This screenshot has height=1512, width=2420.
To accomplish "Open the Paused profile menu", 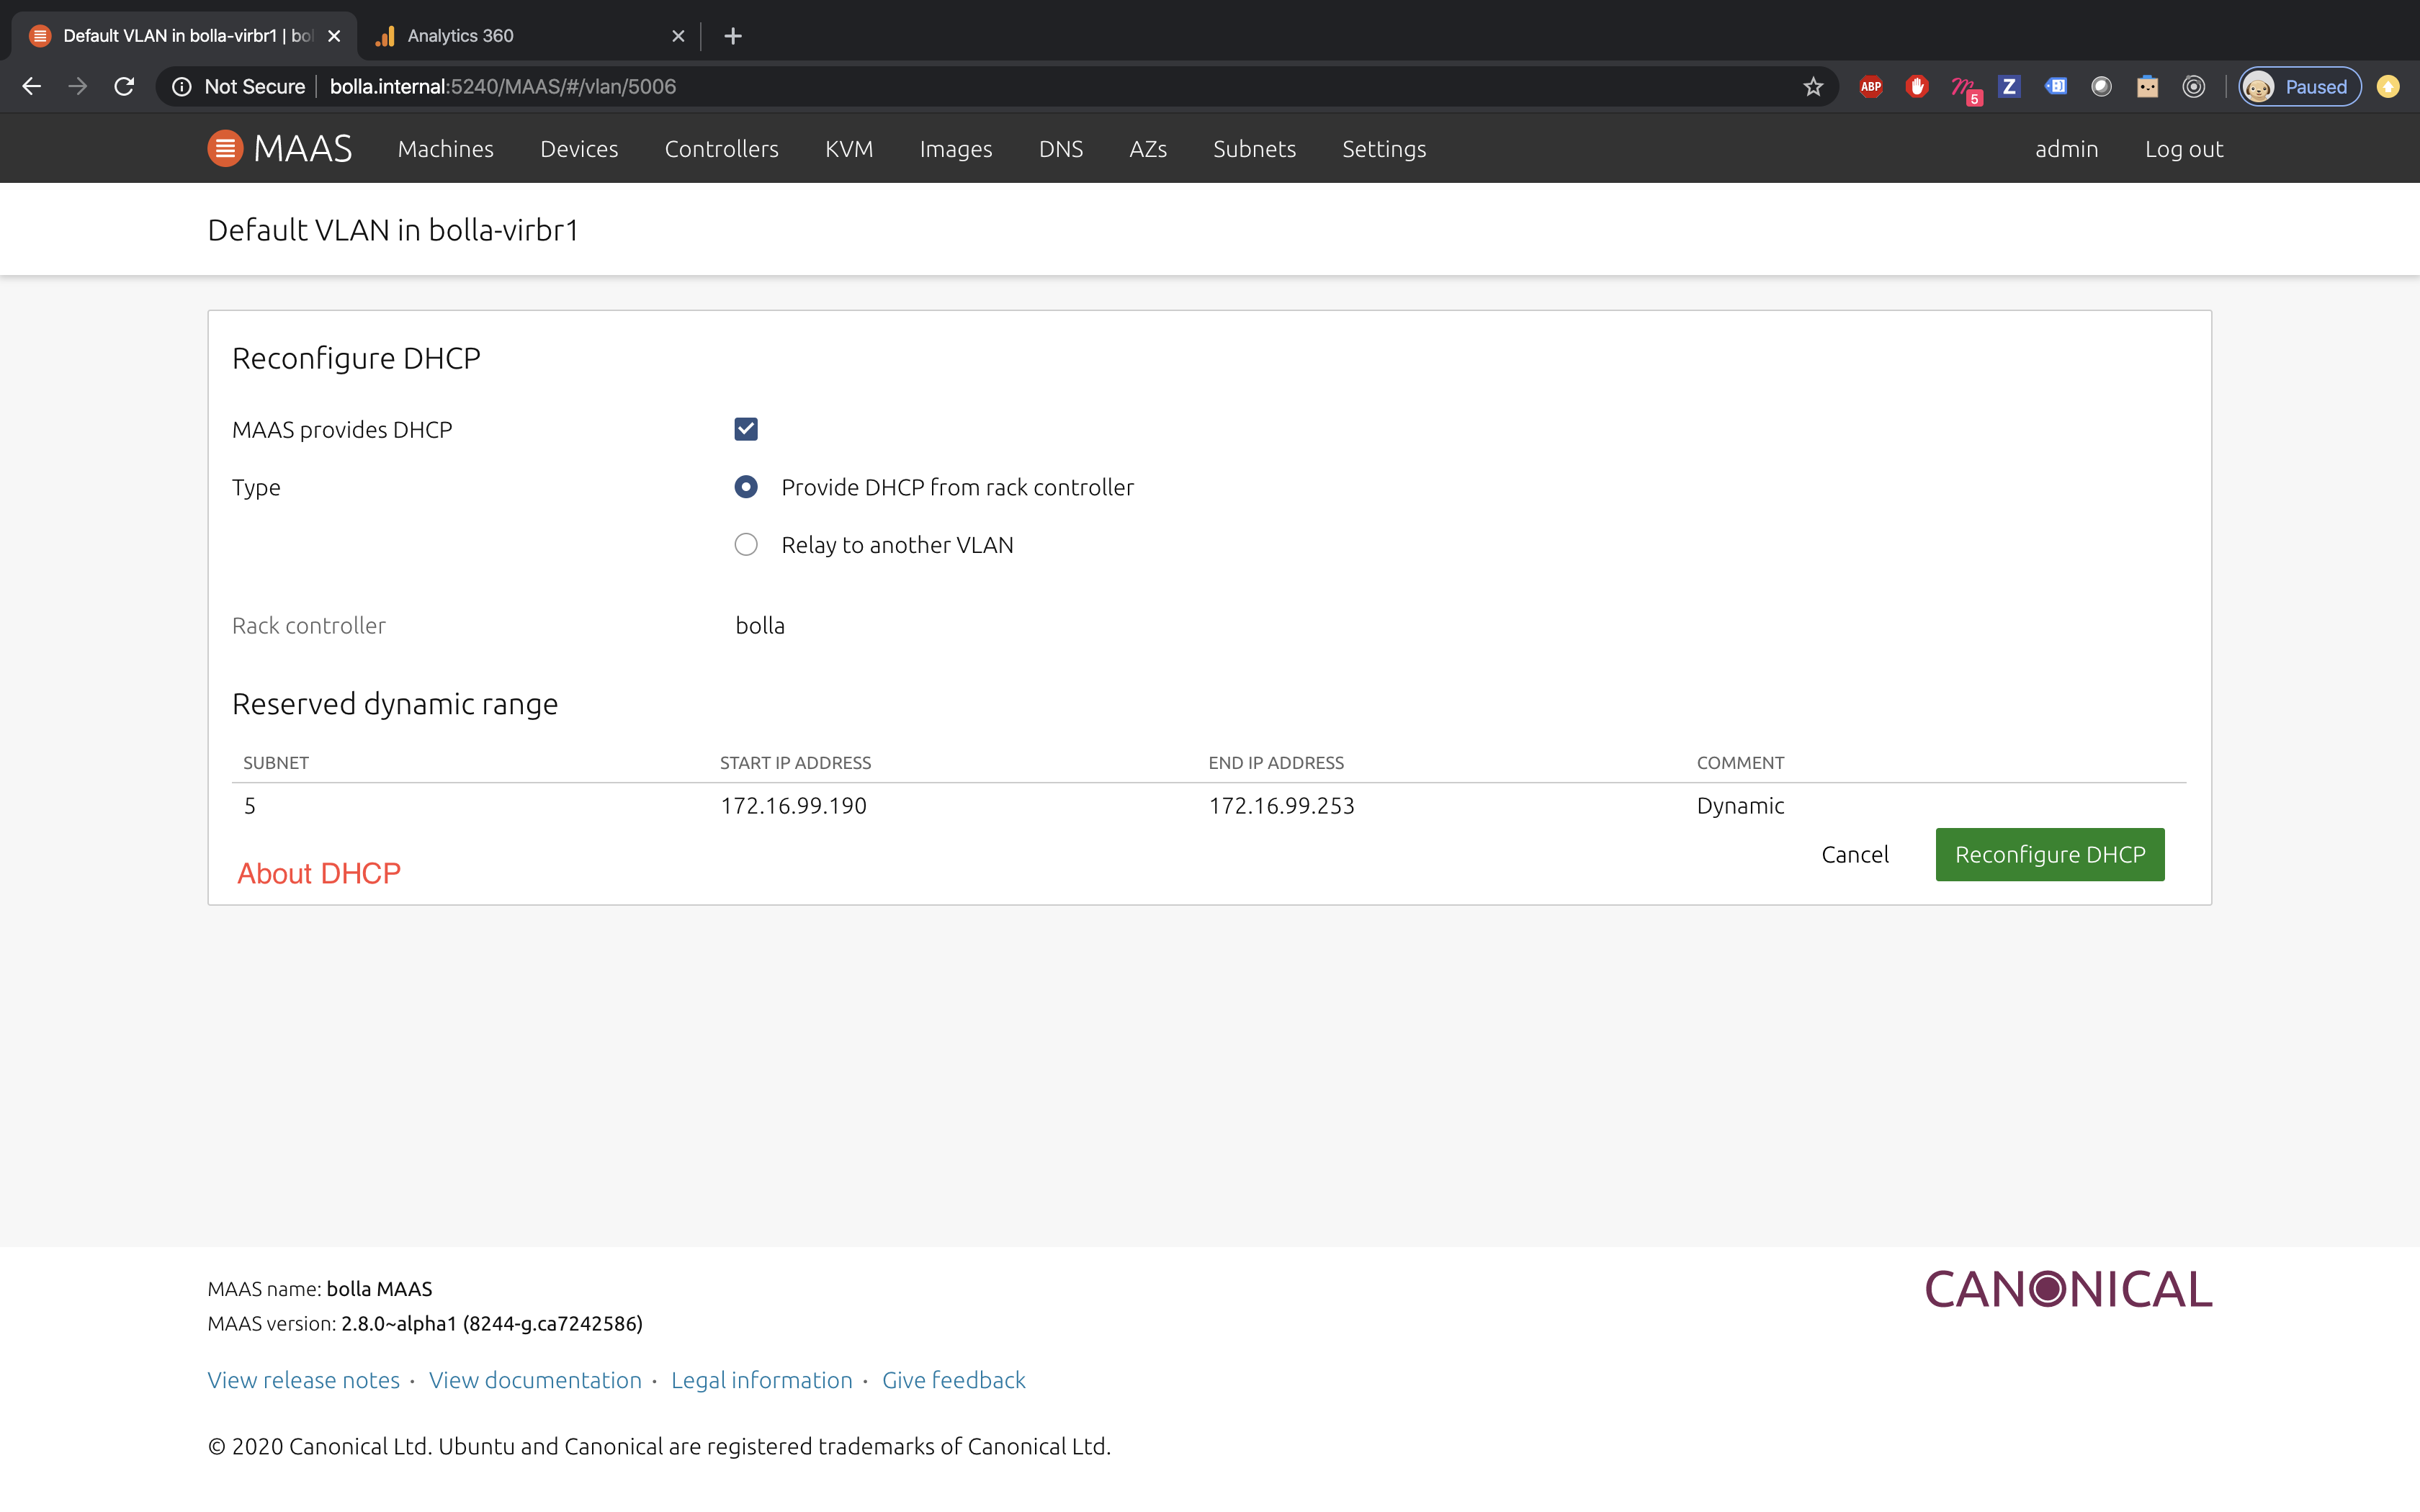I will click(x=2300, y=87).
